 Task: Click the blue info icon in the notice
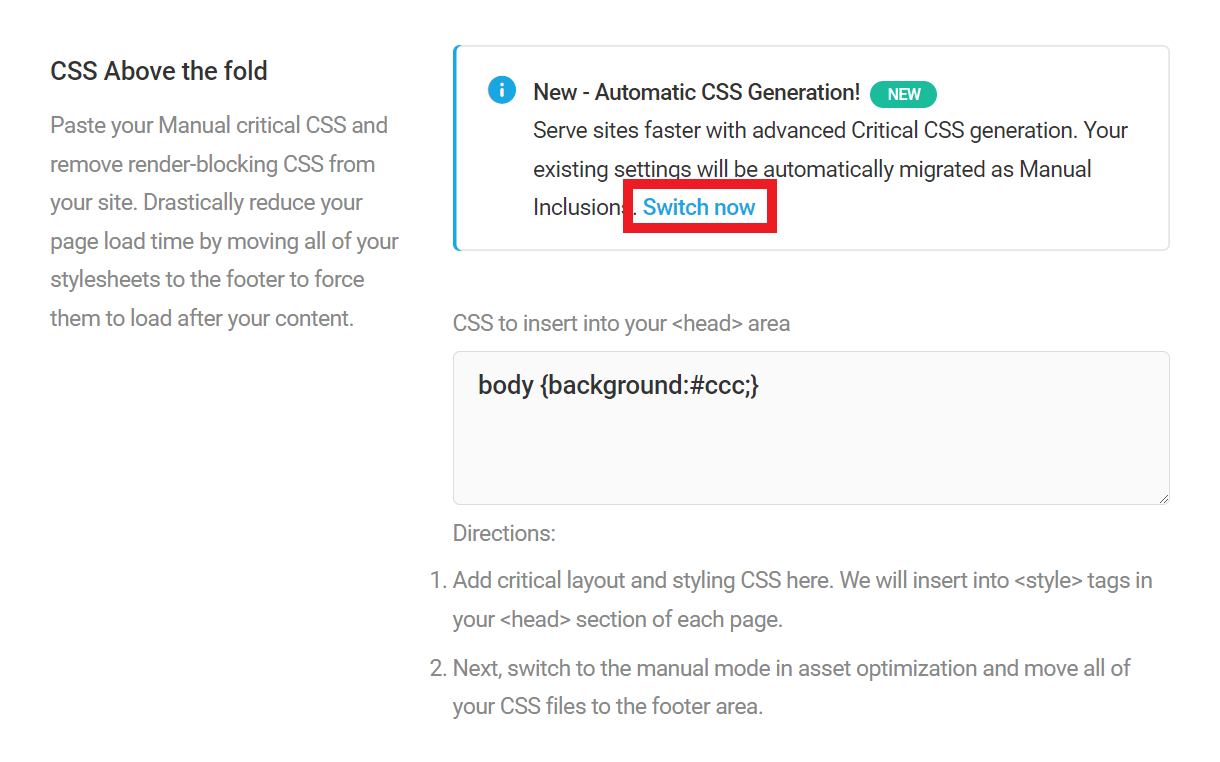[x=502, y=90]
